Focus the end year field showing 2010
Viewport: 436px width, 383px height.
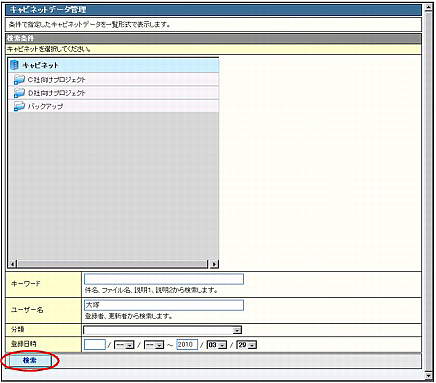[x=187, y=345]
